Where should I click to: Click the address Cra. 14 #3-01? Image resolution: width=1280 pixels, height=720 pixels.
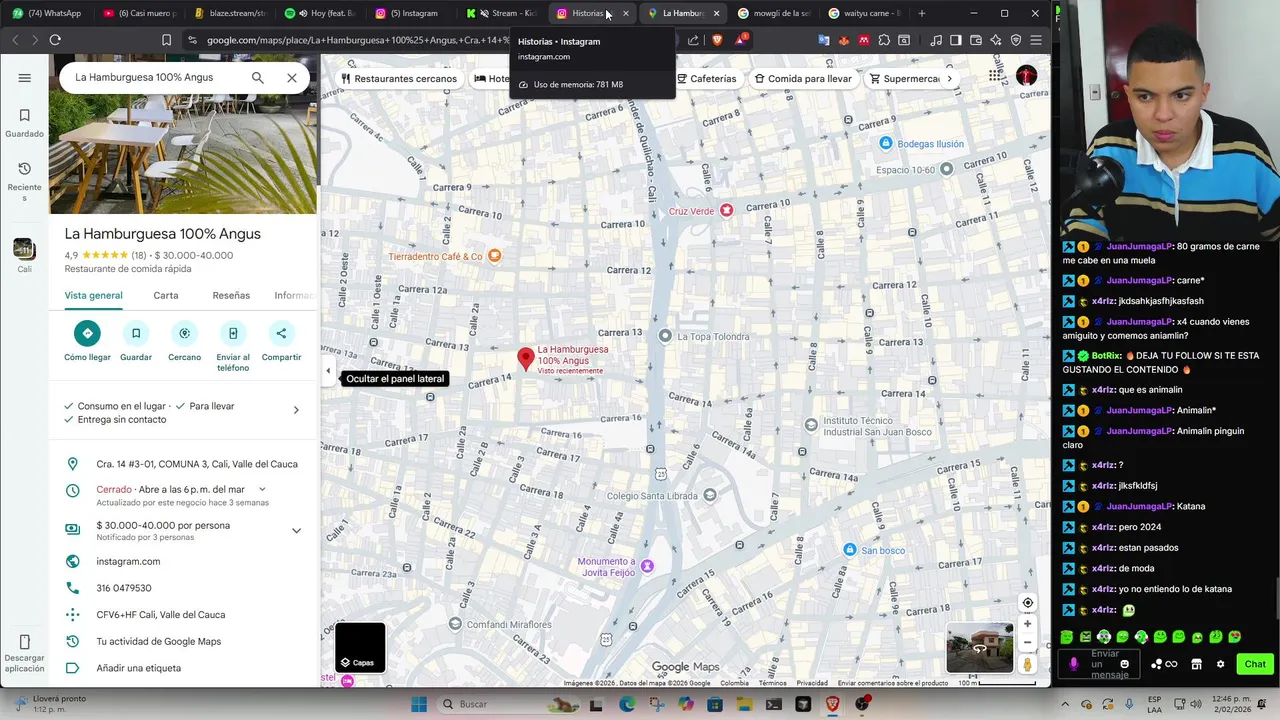197,464
